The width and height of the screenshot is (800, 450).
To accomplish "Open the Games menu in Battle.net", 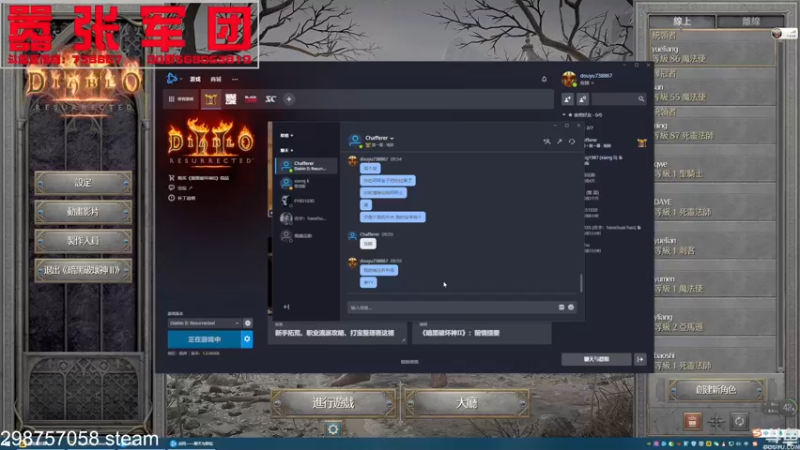I will click(x=195, y=79).
